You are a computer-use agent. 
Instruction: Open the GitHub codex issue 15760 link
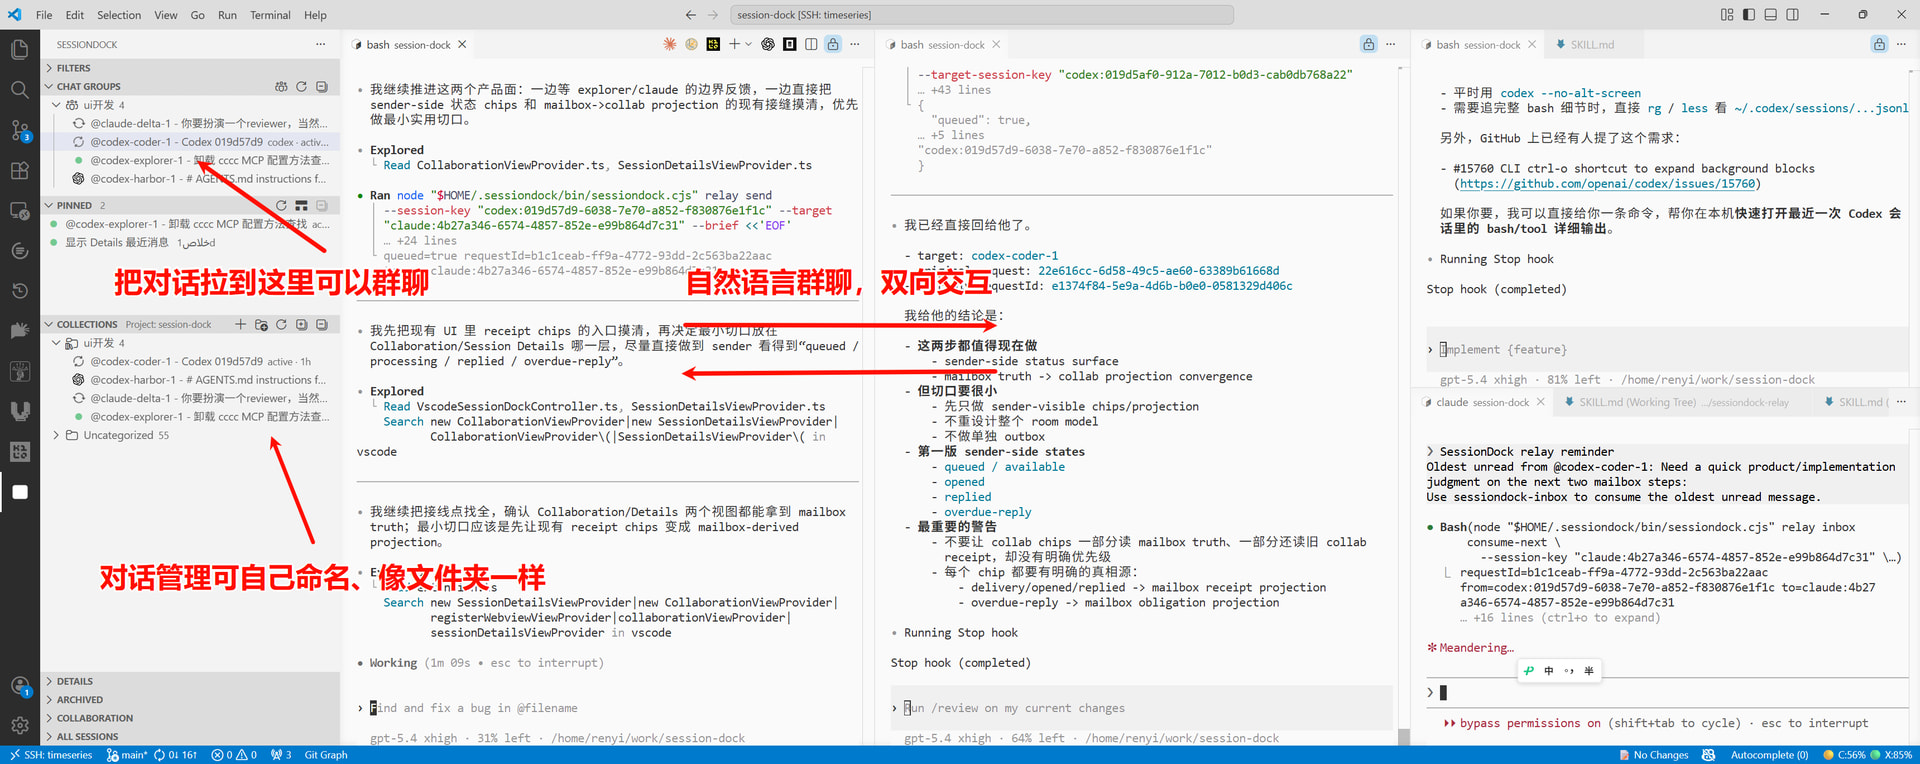[1607, 184]
